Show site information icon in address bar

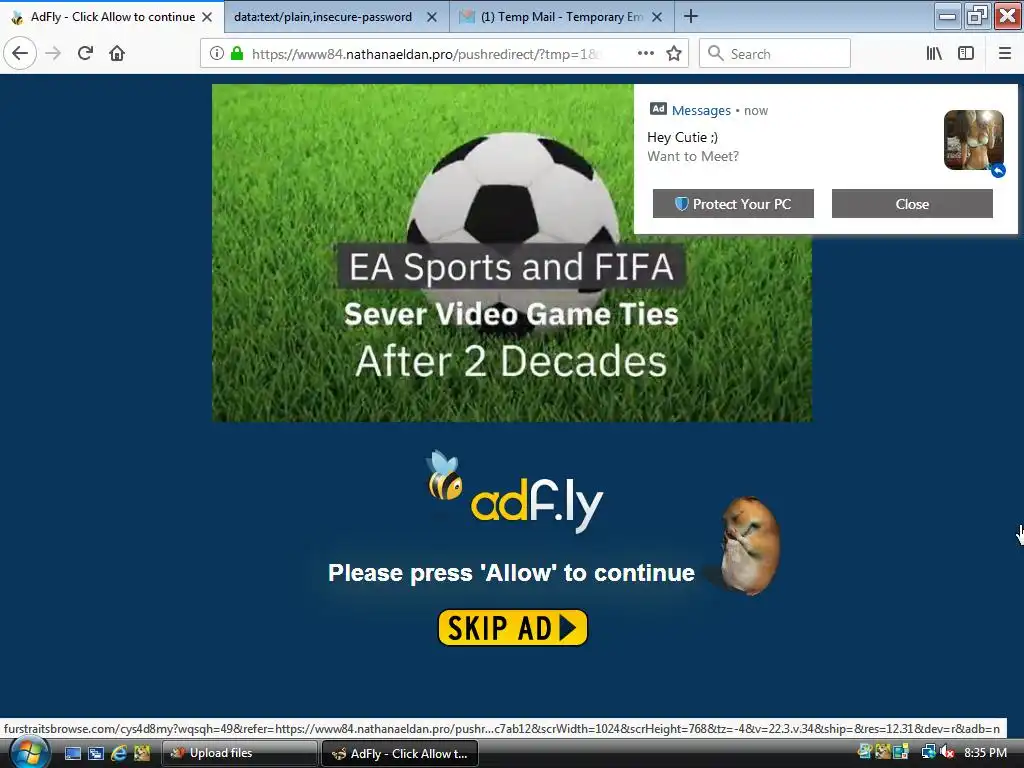[217, 54]
